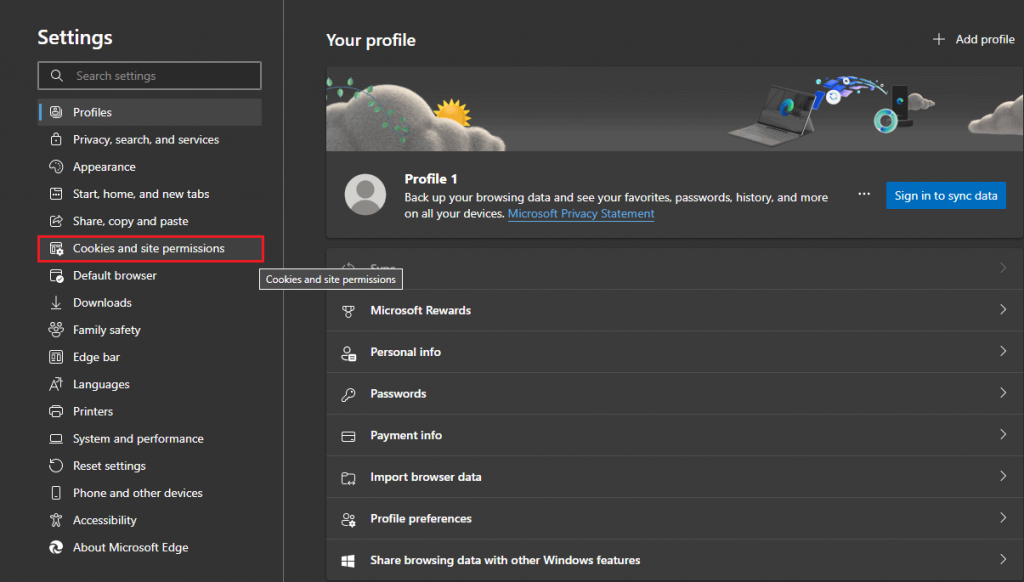Click the Appearance palette icon
This screenshot has height=582, width=1024.
(x=56, y=167)
